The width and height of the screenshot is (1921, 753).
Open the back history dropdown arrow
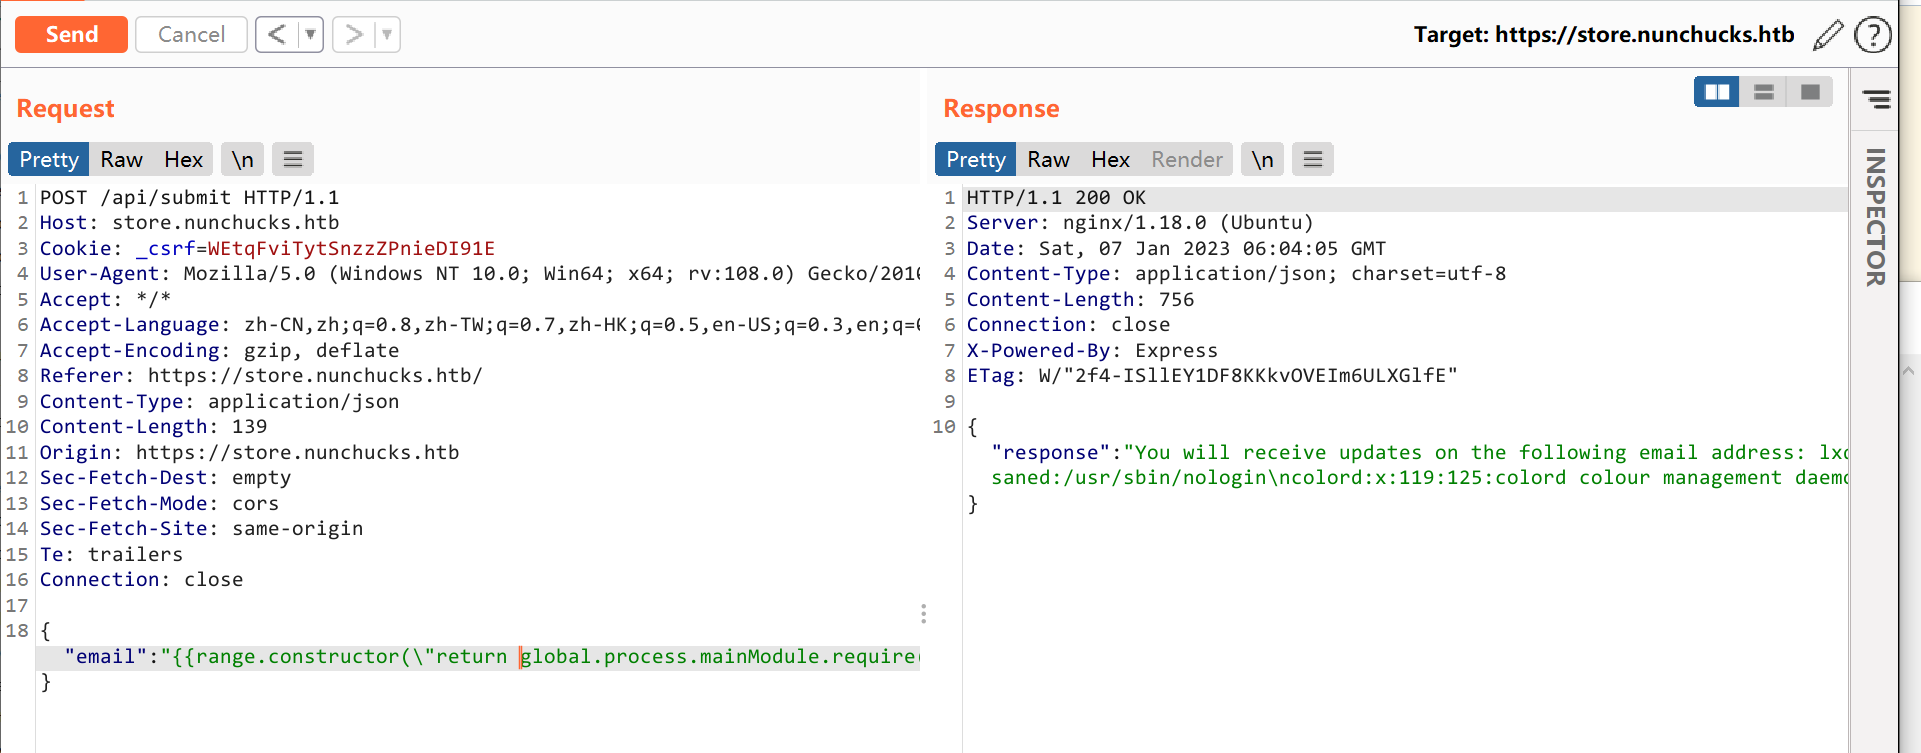coord(311,35)
